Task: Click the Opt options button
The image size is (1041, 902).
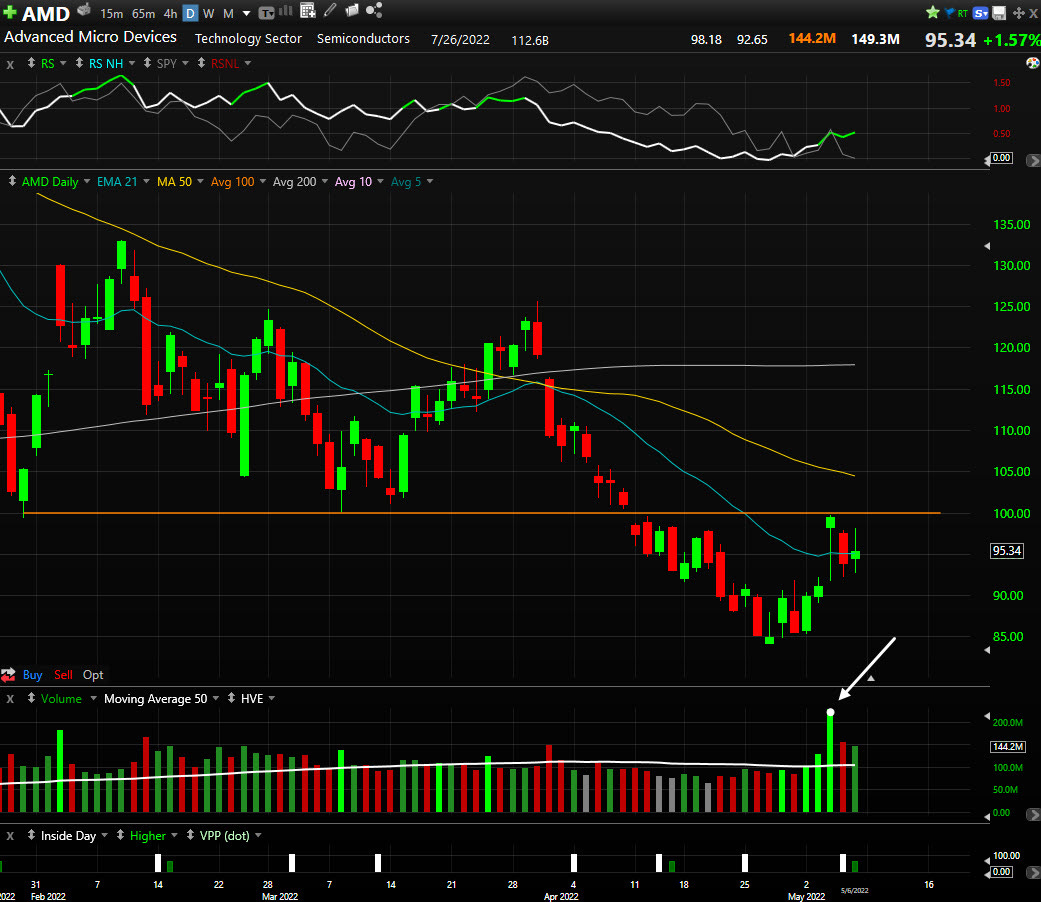Action: point(93,675)
